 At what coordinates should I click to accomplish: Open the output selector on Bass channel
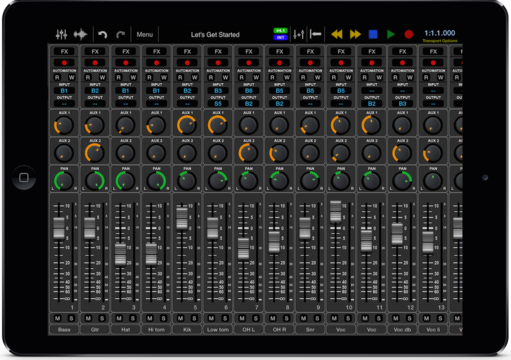[64, 104]
